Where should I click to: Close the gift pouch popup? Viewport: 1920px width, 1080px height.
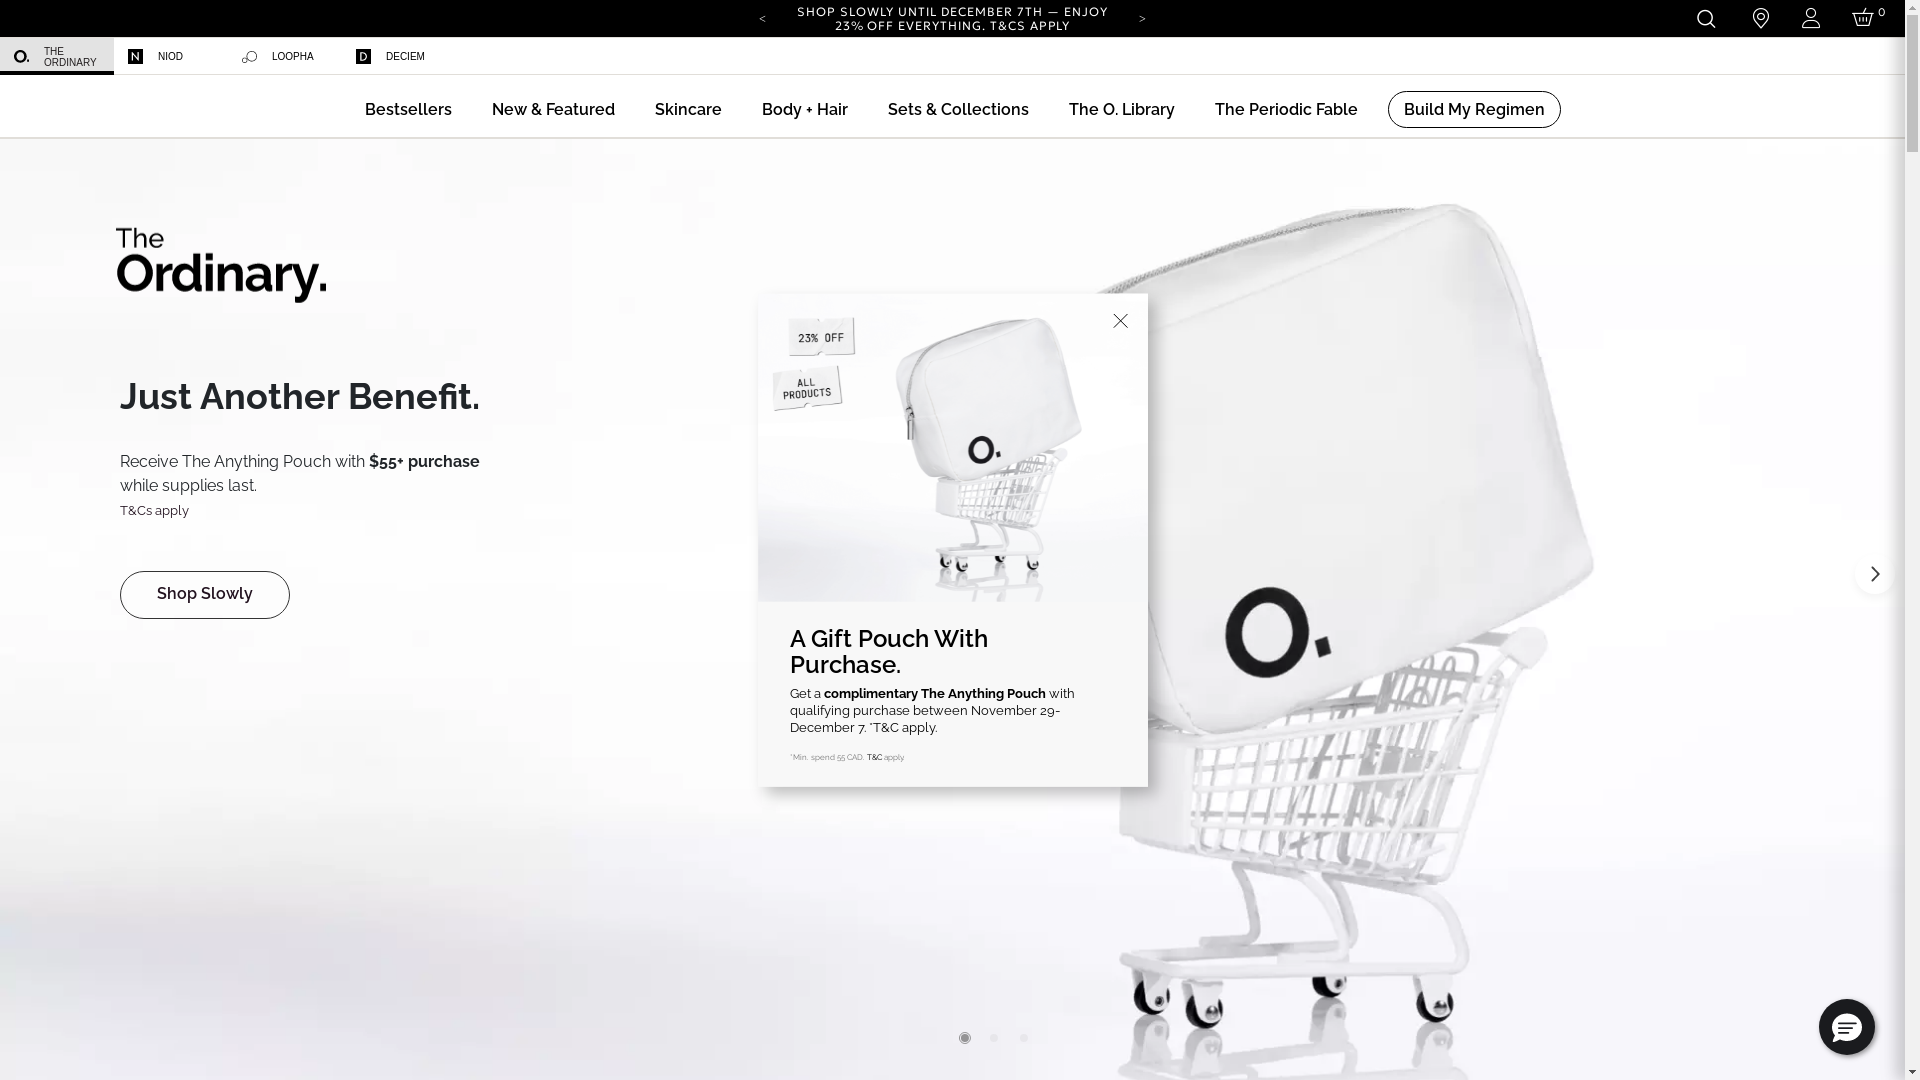[x=1120, y=321]
